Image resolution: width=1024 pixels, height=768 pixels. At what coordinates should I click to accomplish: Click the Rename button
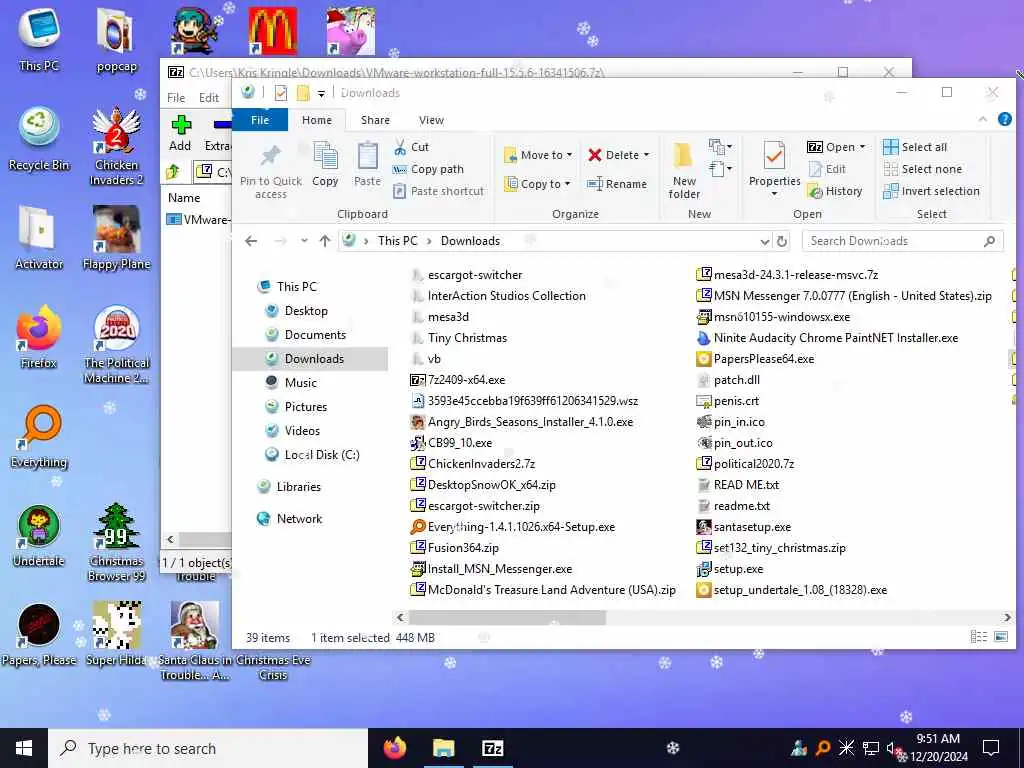pyautogui.click(x=617, y=184)
